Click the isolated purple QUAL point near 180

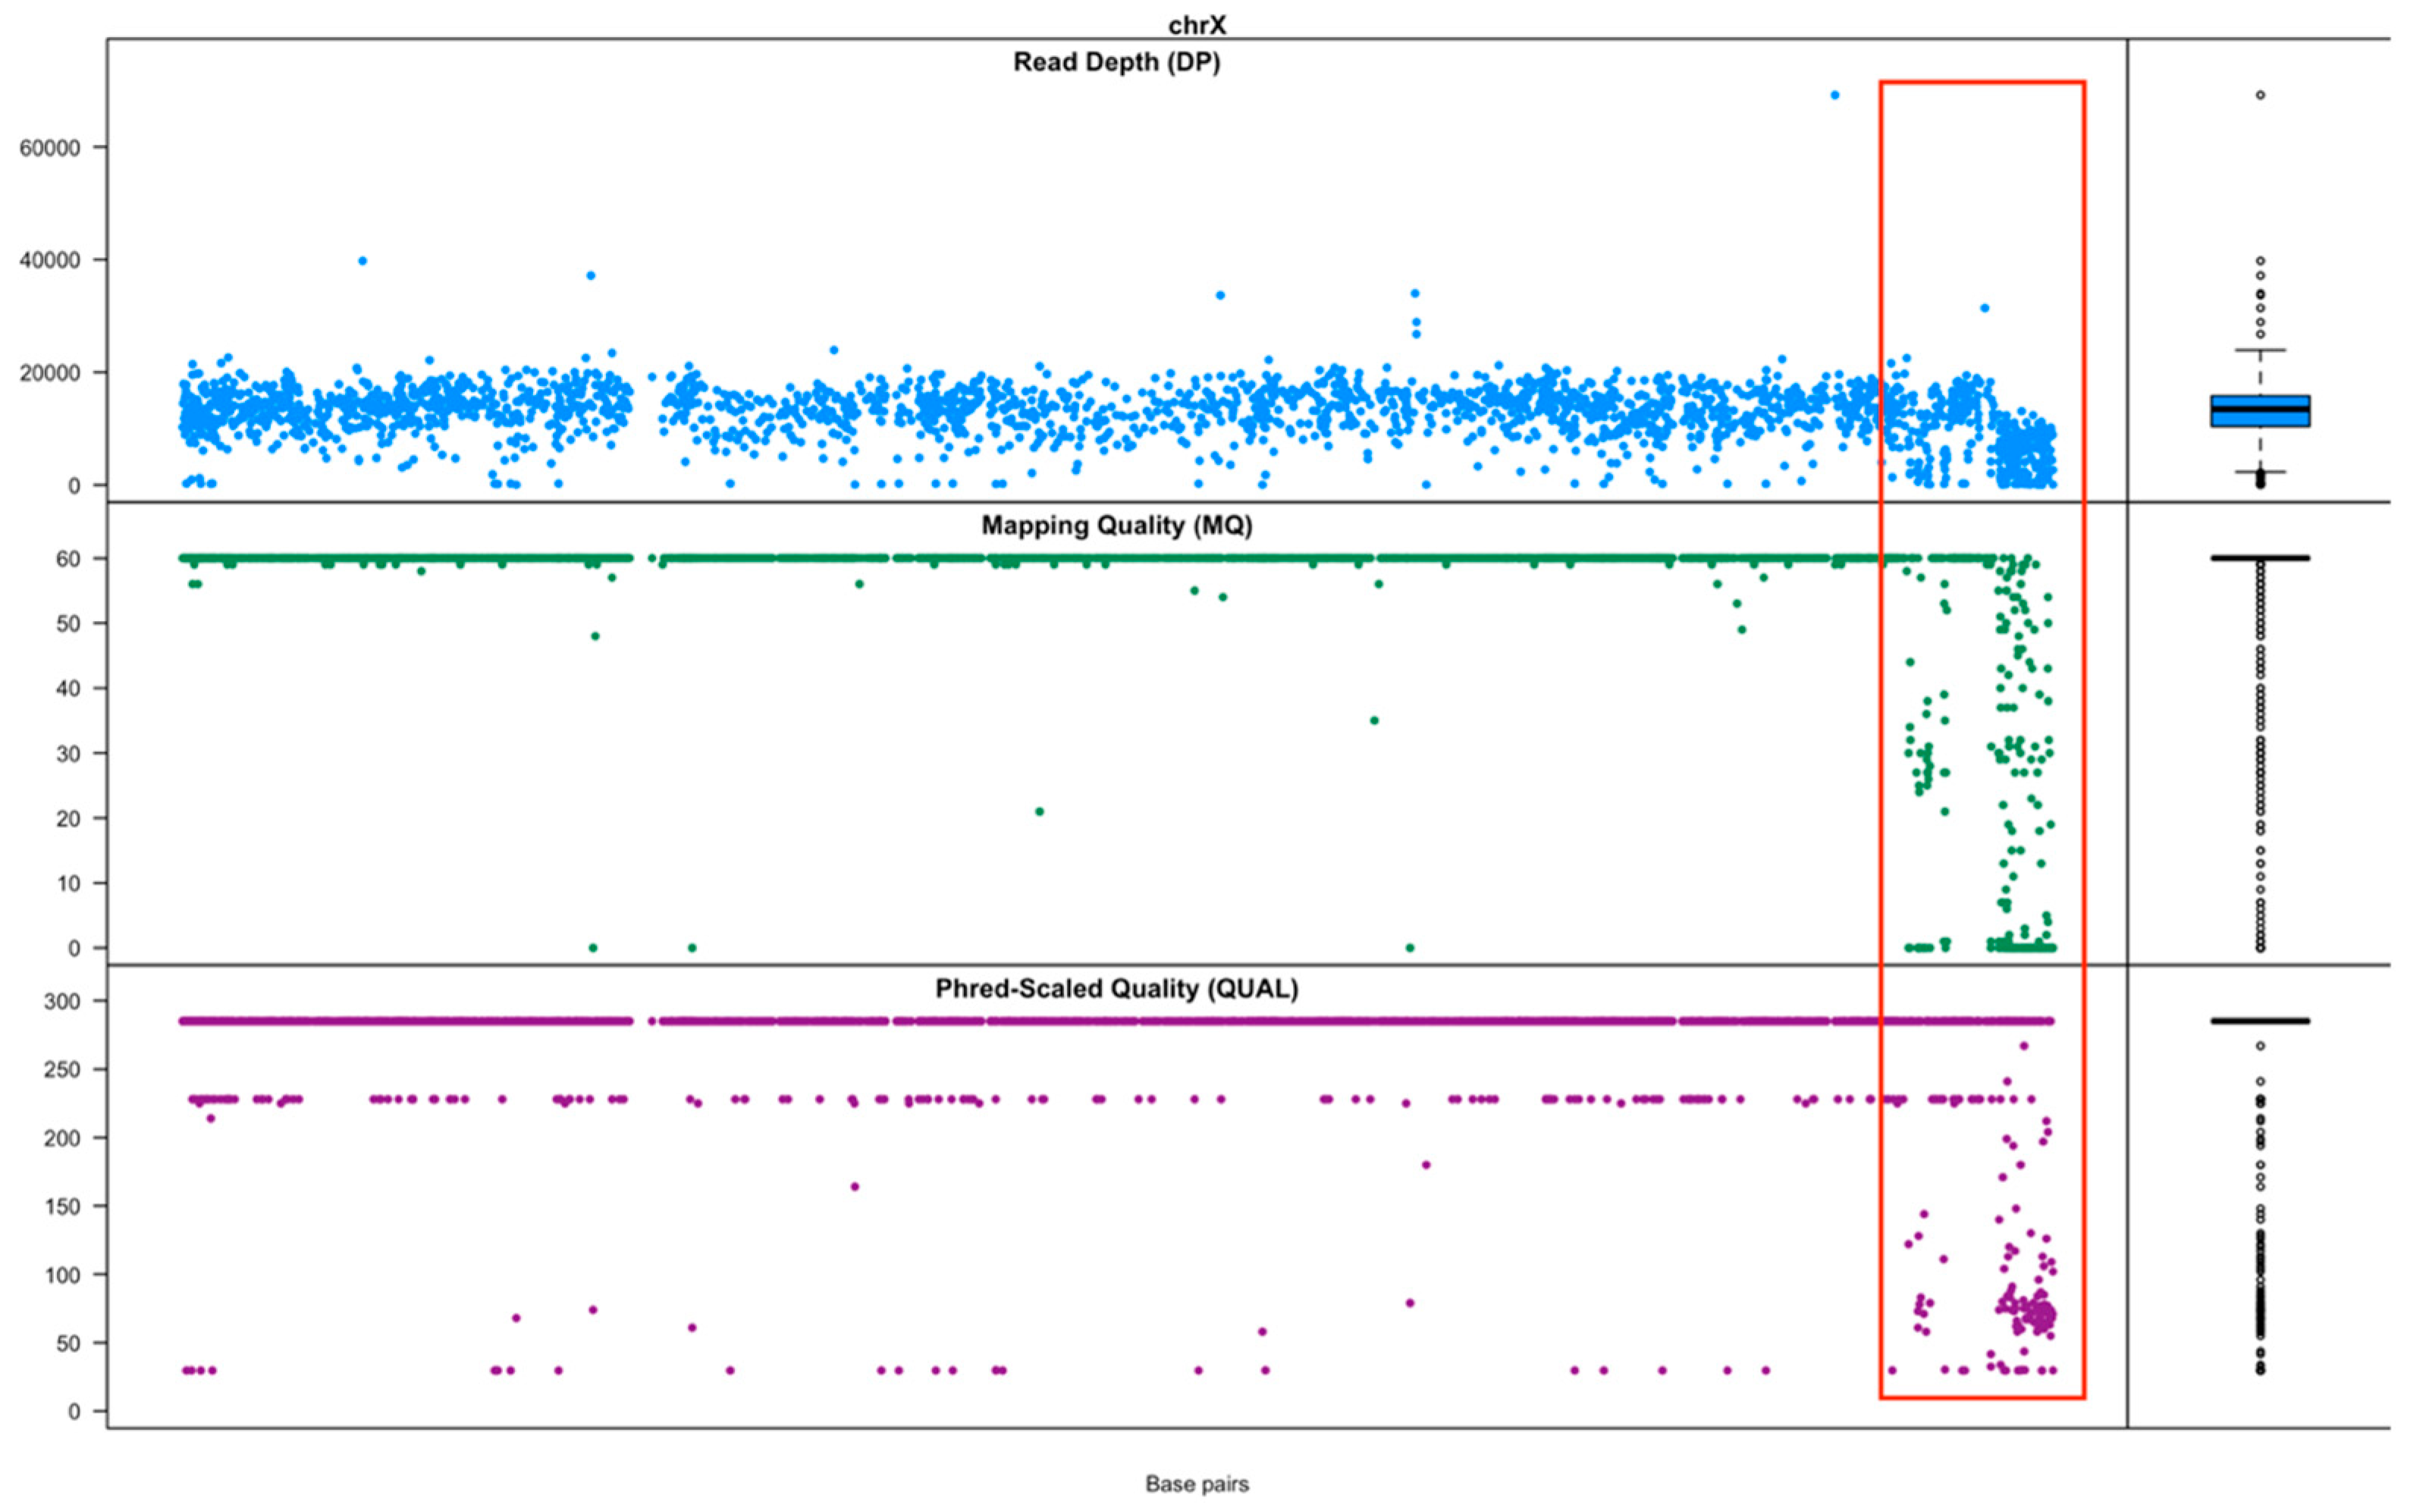1426,1165
